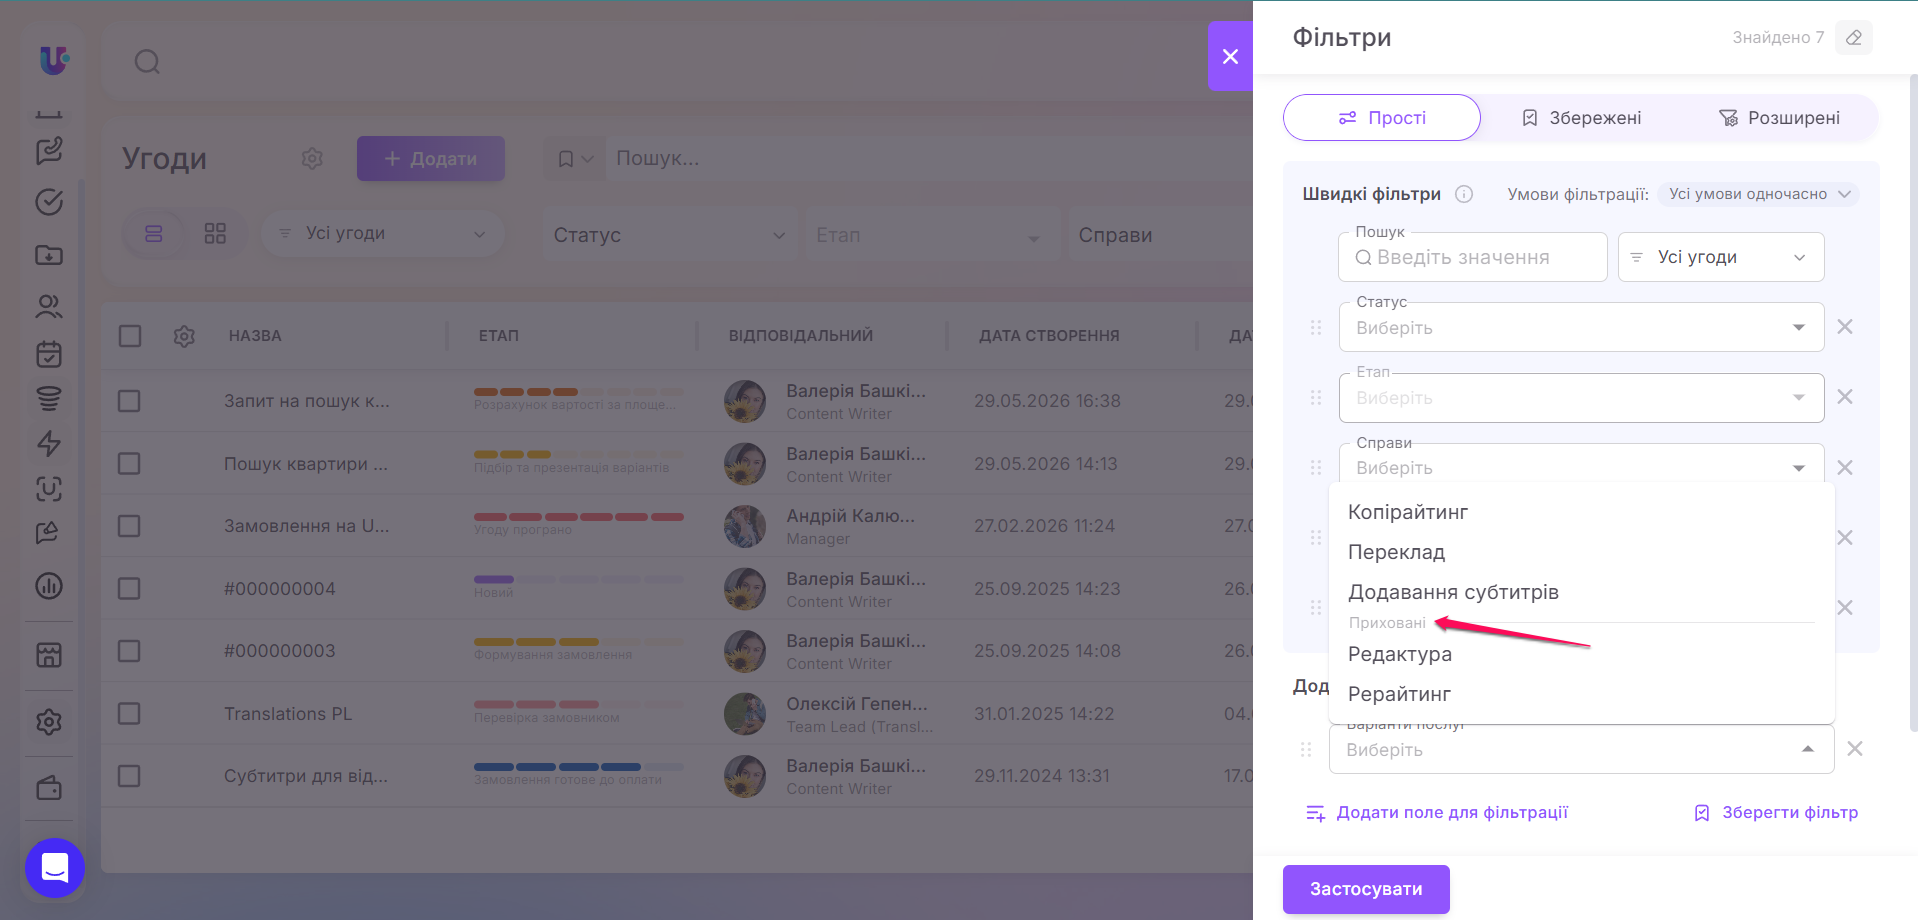This screenshot has height=920, width=1918.
Task: Check the row 'Запит на пошук к...'
Action: click(129, 401)
